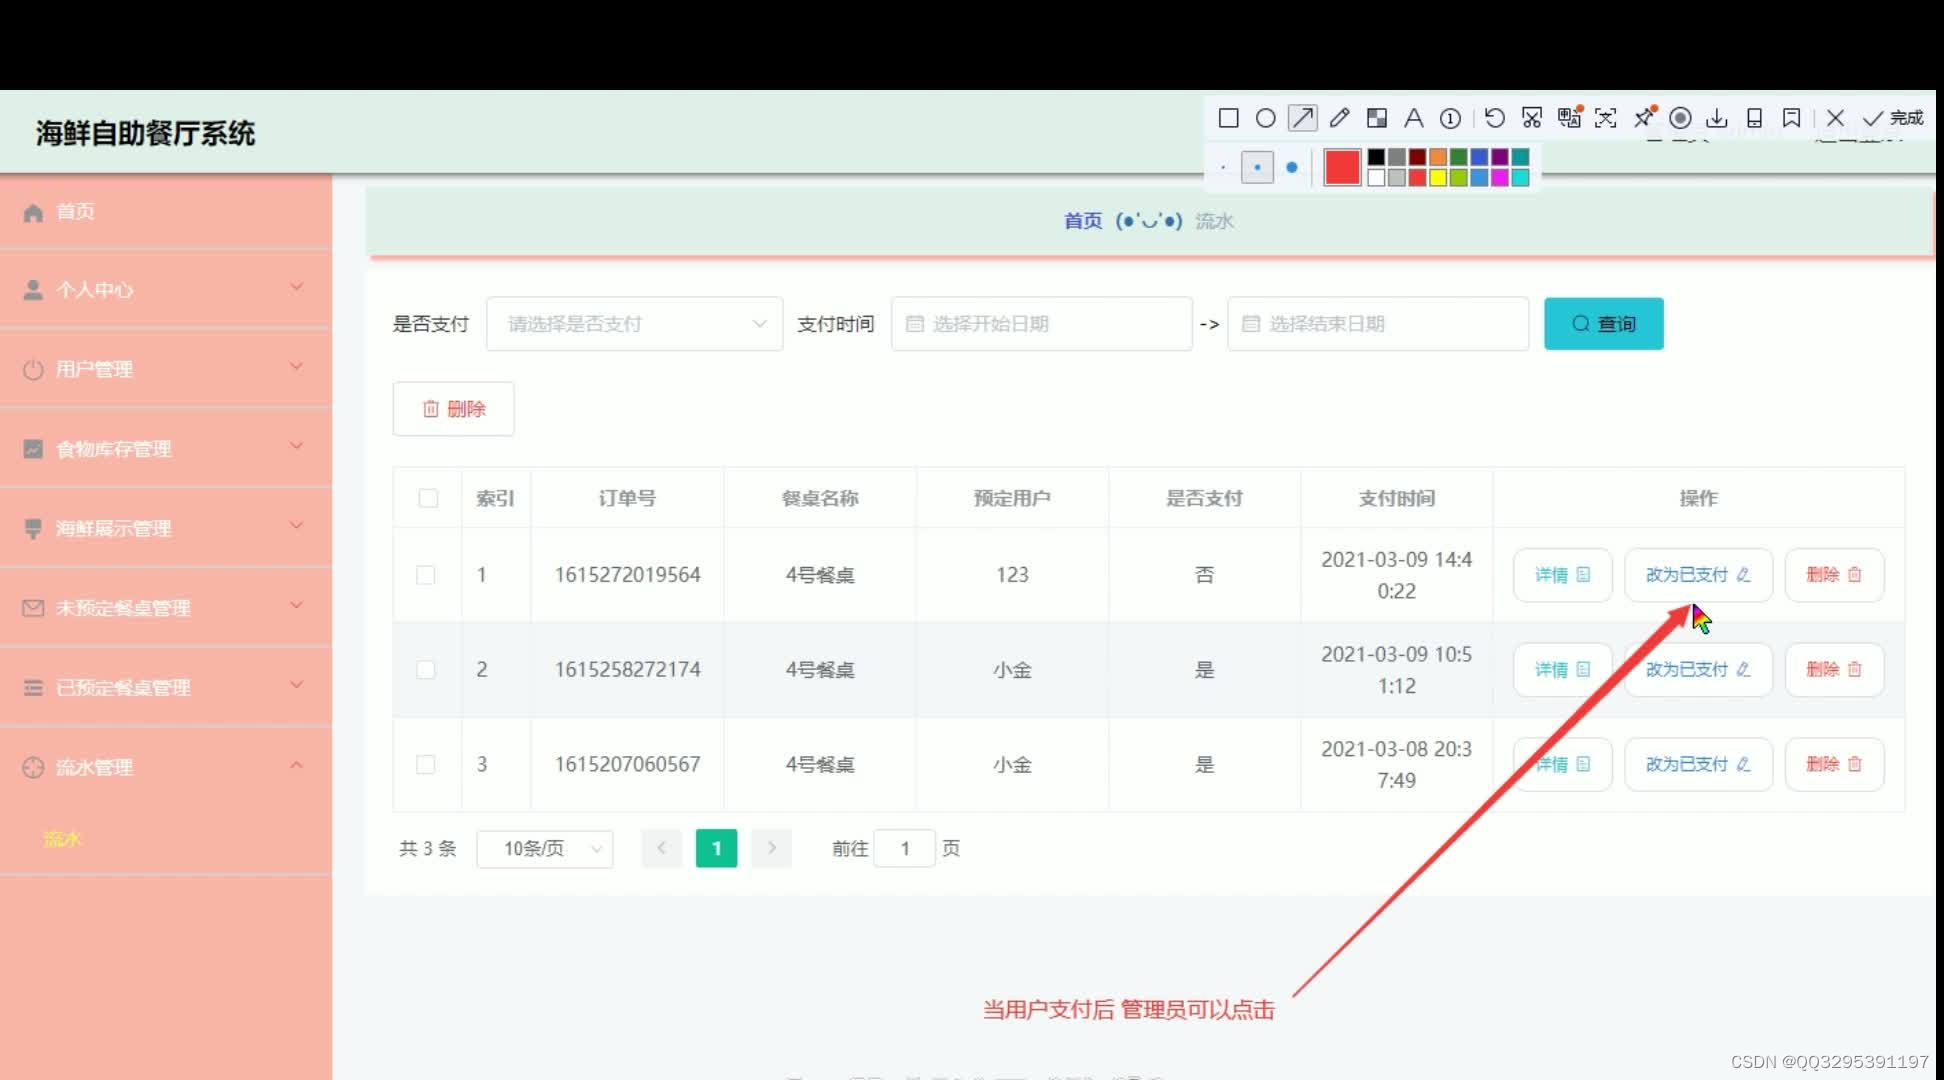Select the rectangle annotation tool
Image resolution: width=1944 pixels, height=1080 pixels.
(1229, 118)
